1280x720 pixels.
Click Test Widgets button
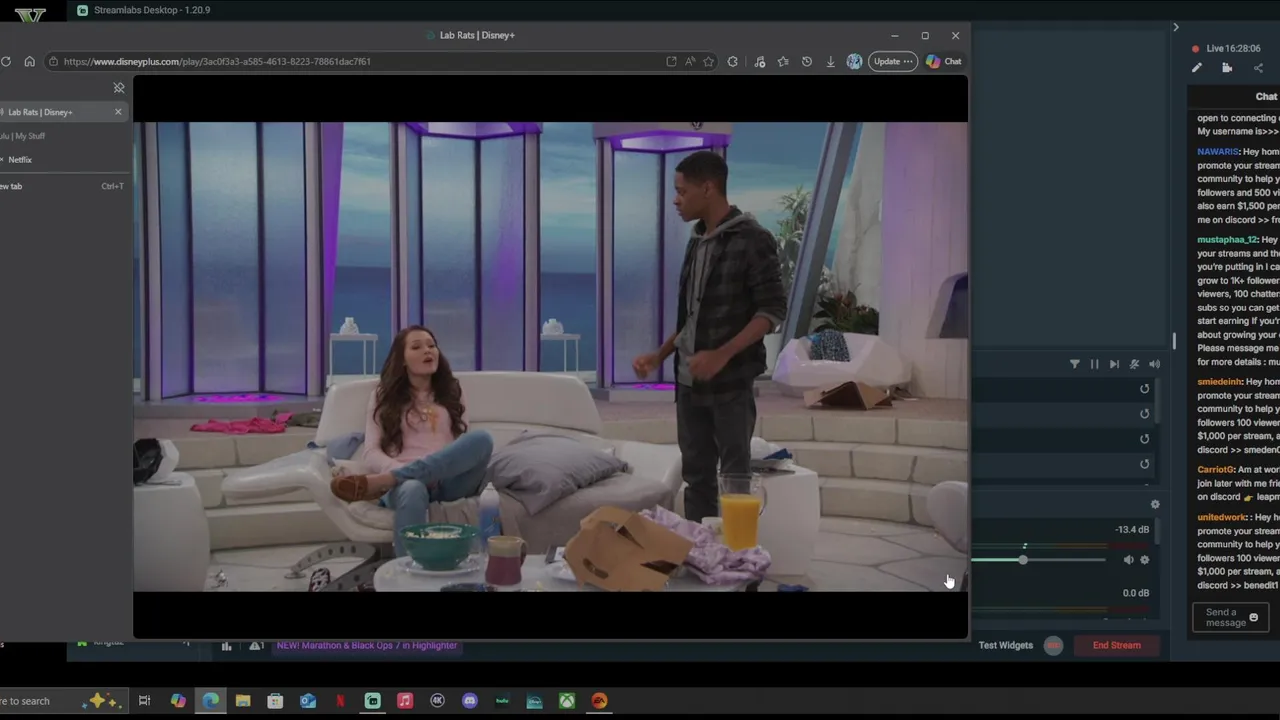[x=1005, y=645]
